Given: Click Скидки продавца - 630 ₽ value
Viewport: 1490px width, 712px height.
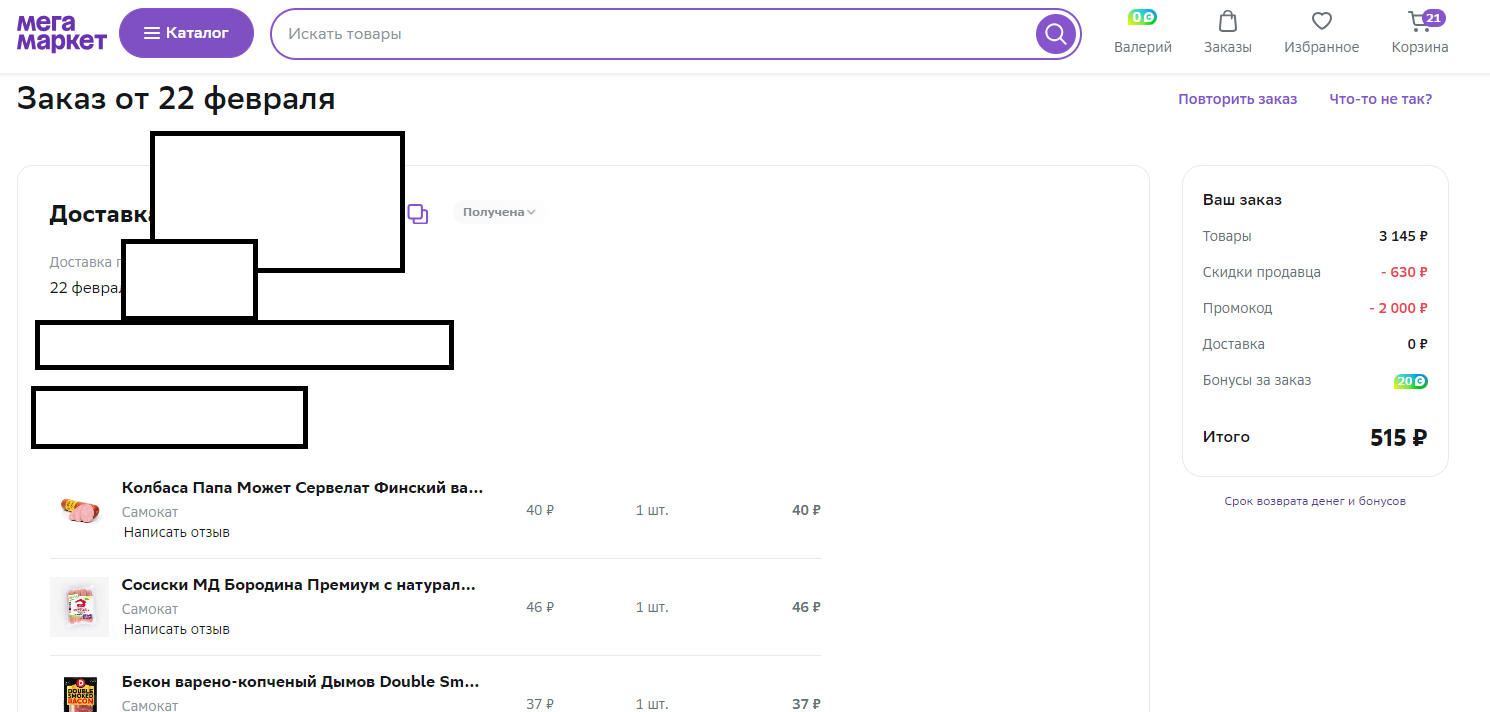Looking at the screenshot, I should pos(1404,272).
